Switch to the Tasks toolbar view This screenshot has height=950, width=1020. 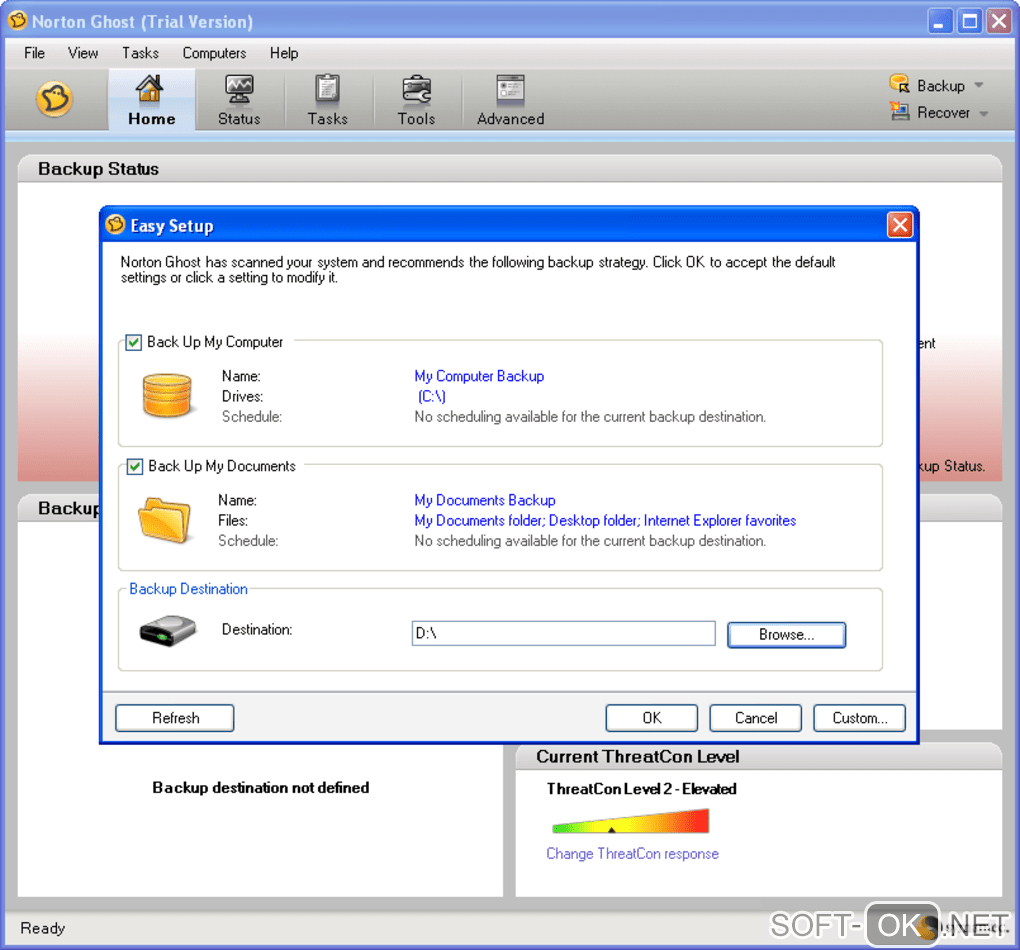pos(327,100)
